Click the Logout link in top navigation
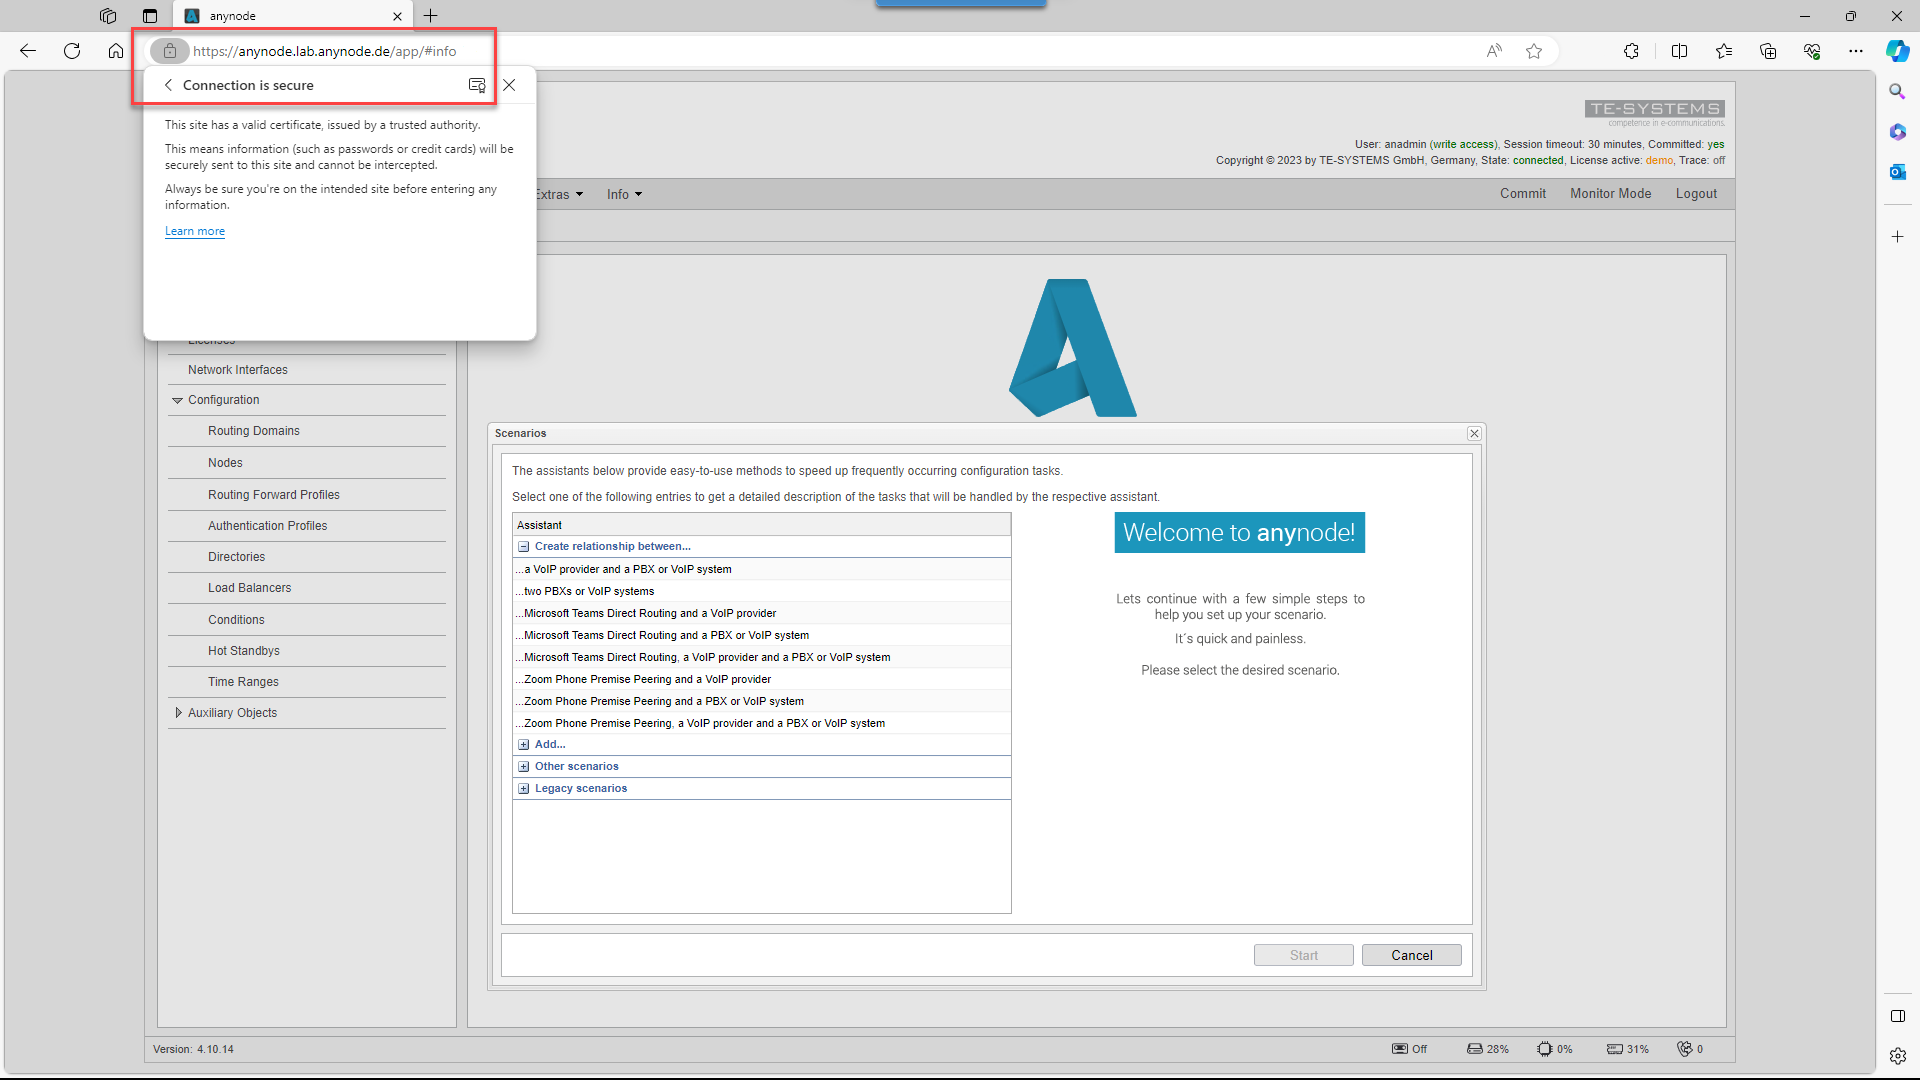 pyautogui.click(x=1696, y=194)
